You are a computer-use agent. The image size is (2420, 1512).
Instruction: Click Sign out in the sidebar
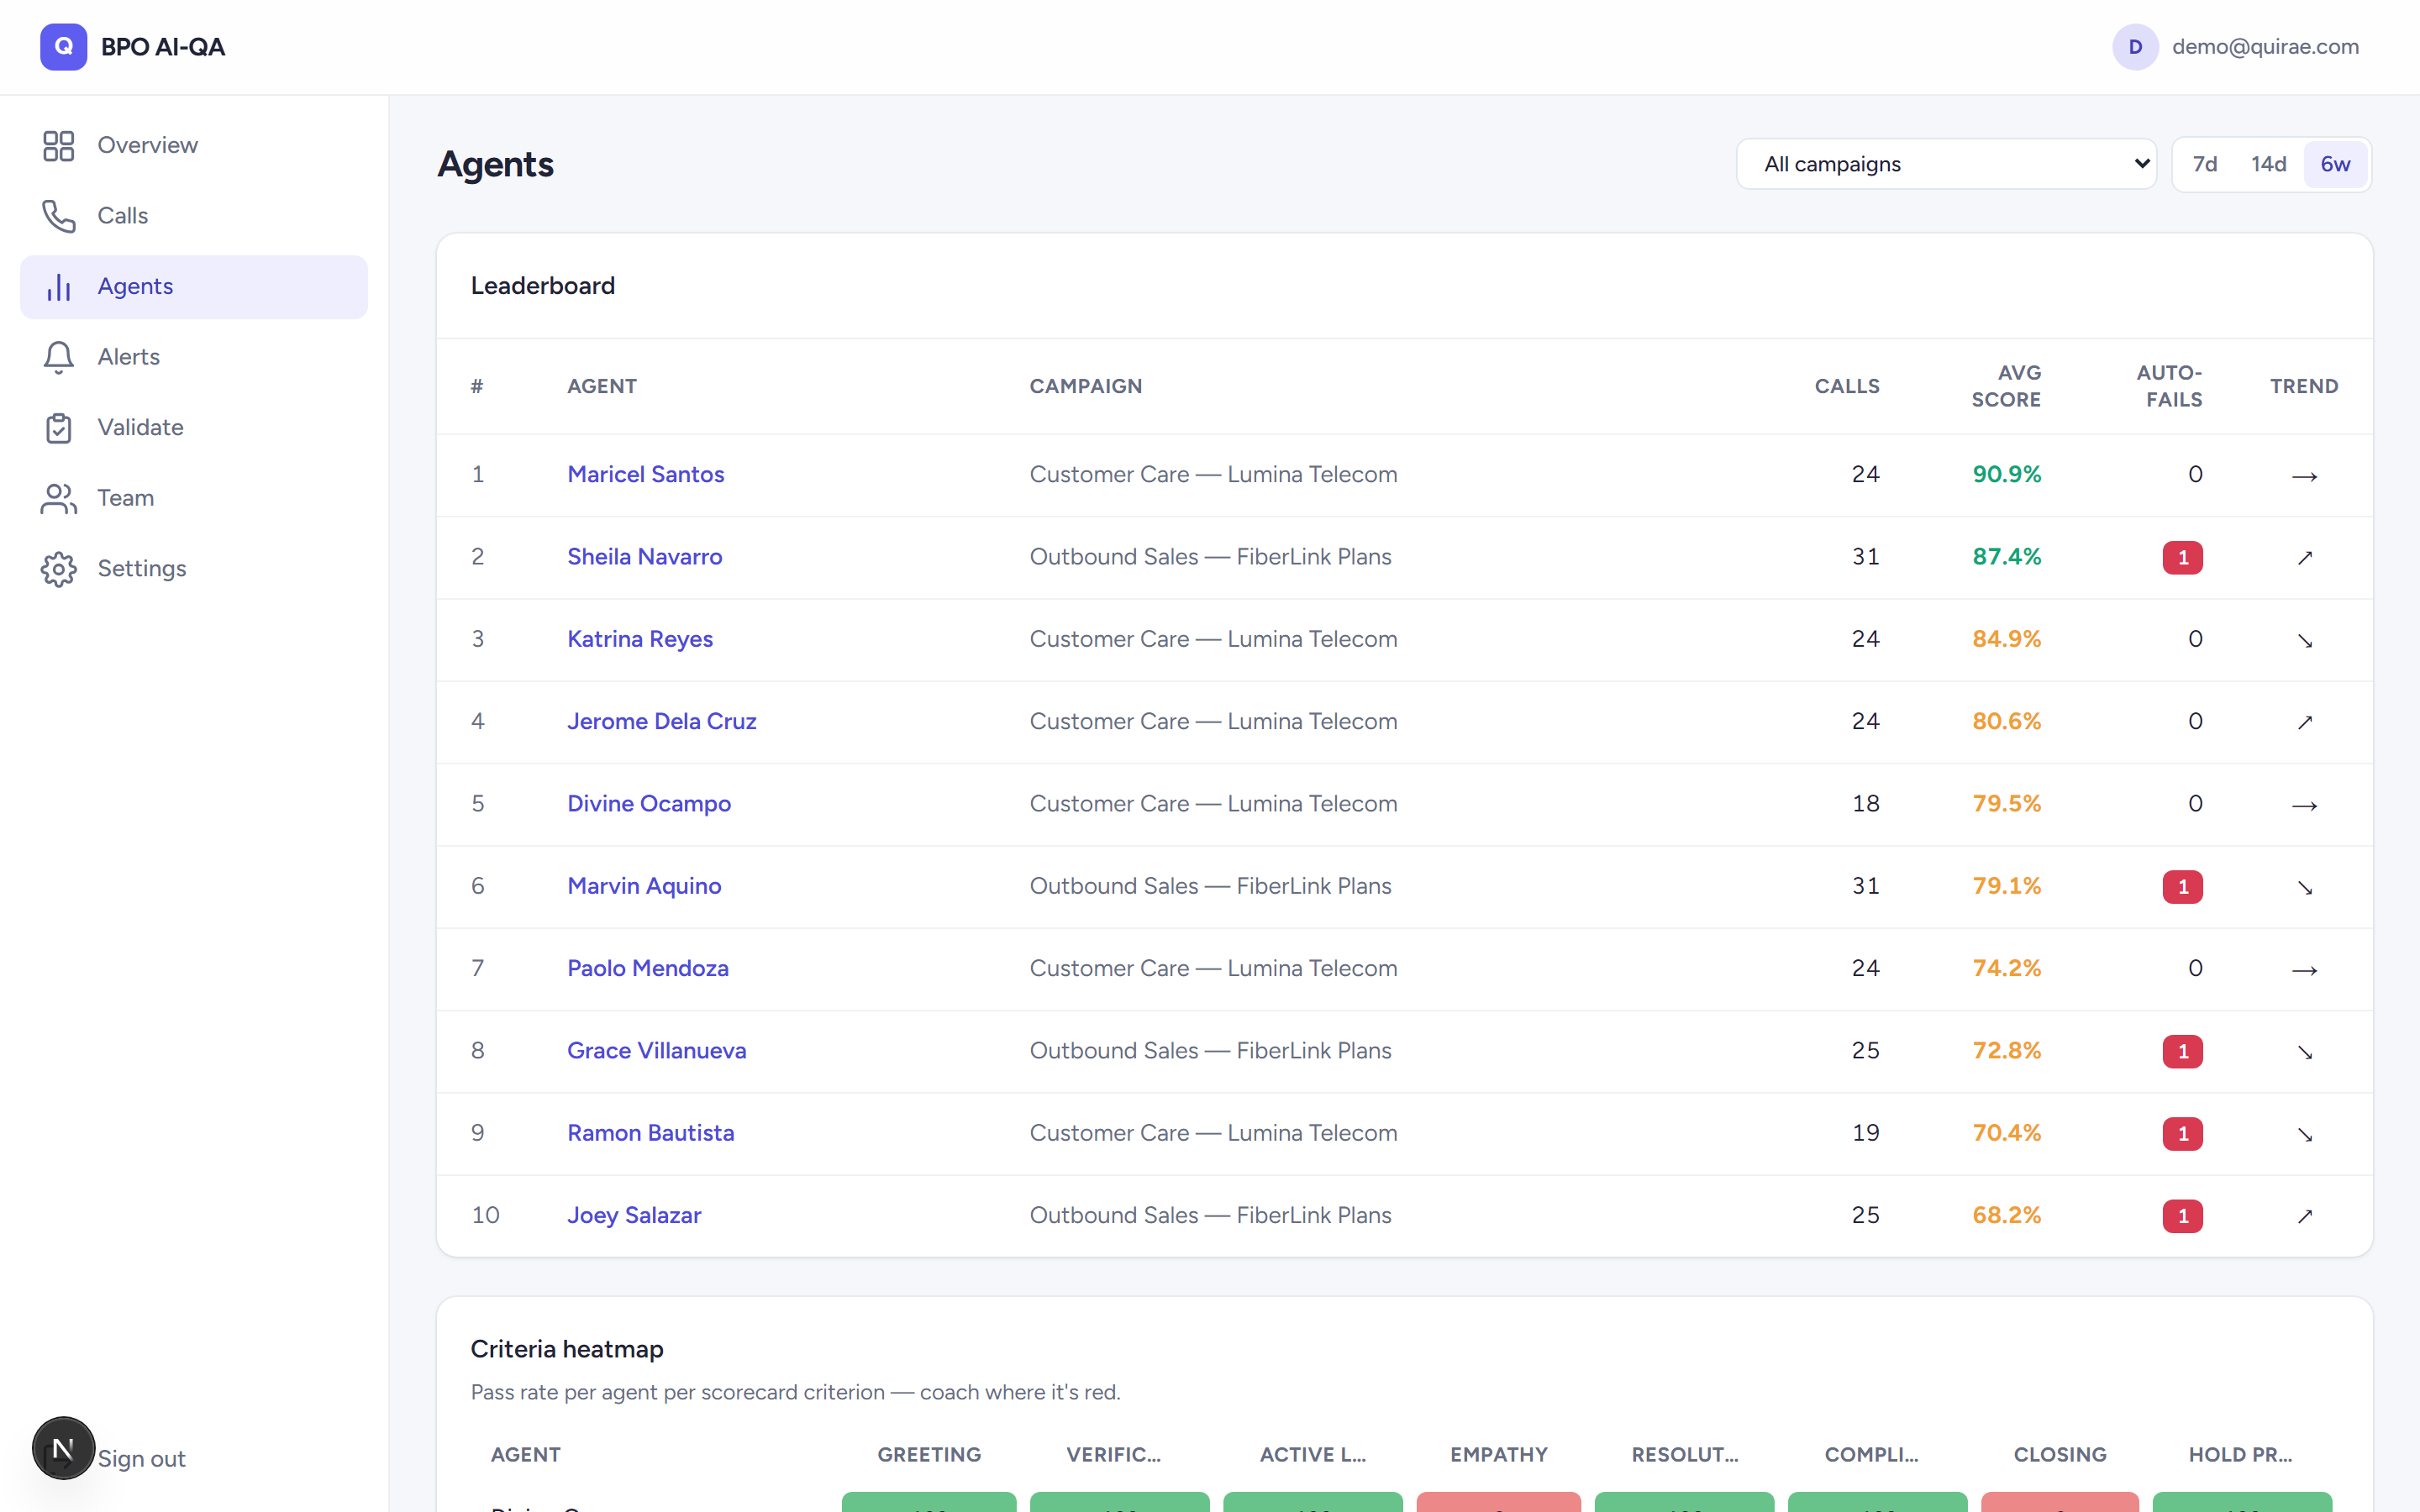click(141, 1459)
